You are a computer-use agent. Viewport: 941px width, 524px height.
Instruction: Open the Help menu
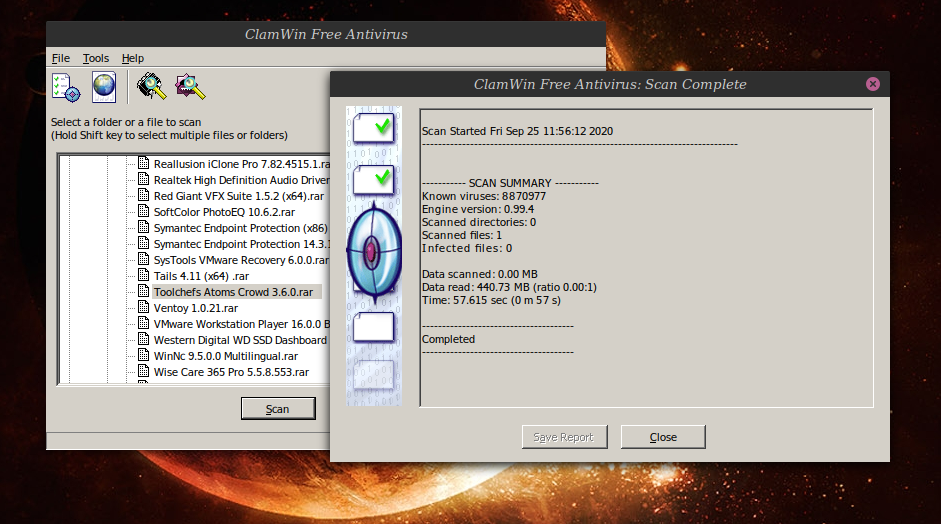click(133, 58)
